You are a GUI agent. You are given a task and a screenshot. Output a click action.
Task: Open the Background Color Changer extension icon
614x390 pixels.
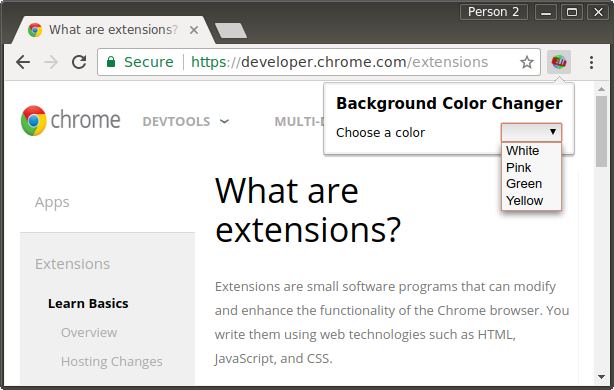(559, 62)
